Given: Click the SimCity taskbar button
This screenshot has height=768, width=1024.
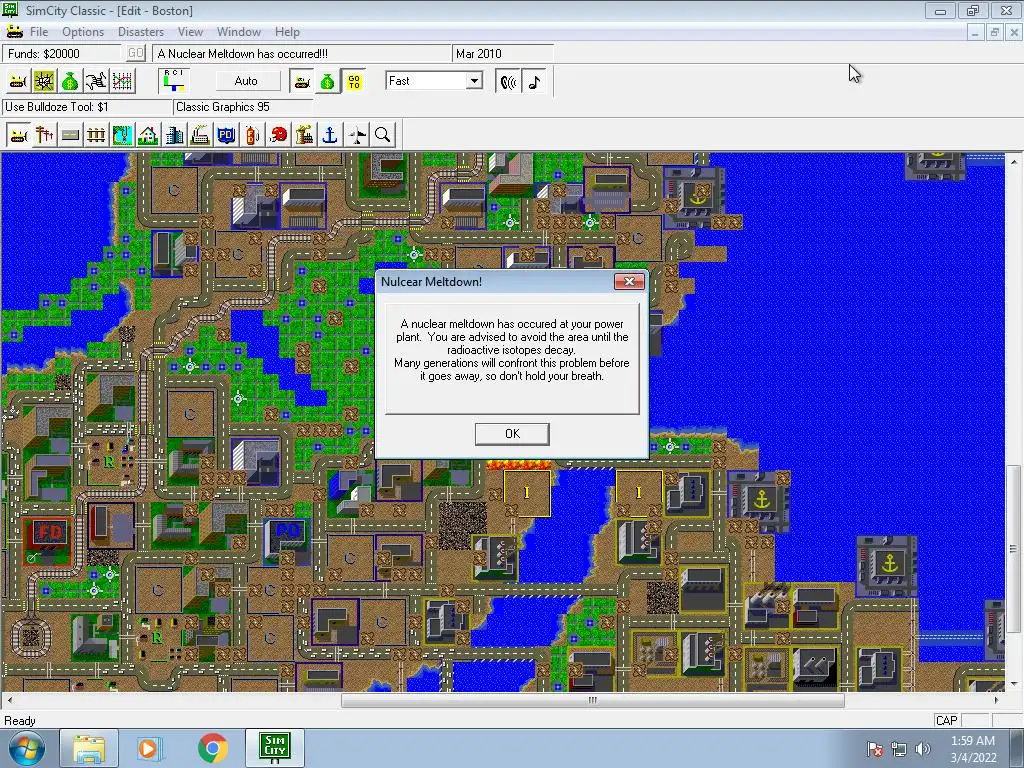Looking at the screenshot, I should tap(275, 748).
